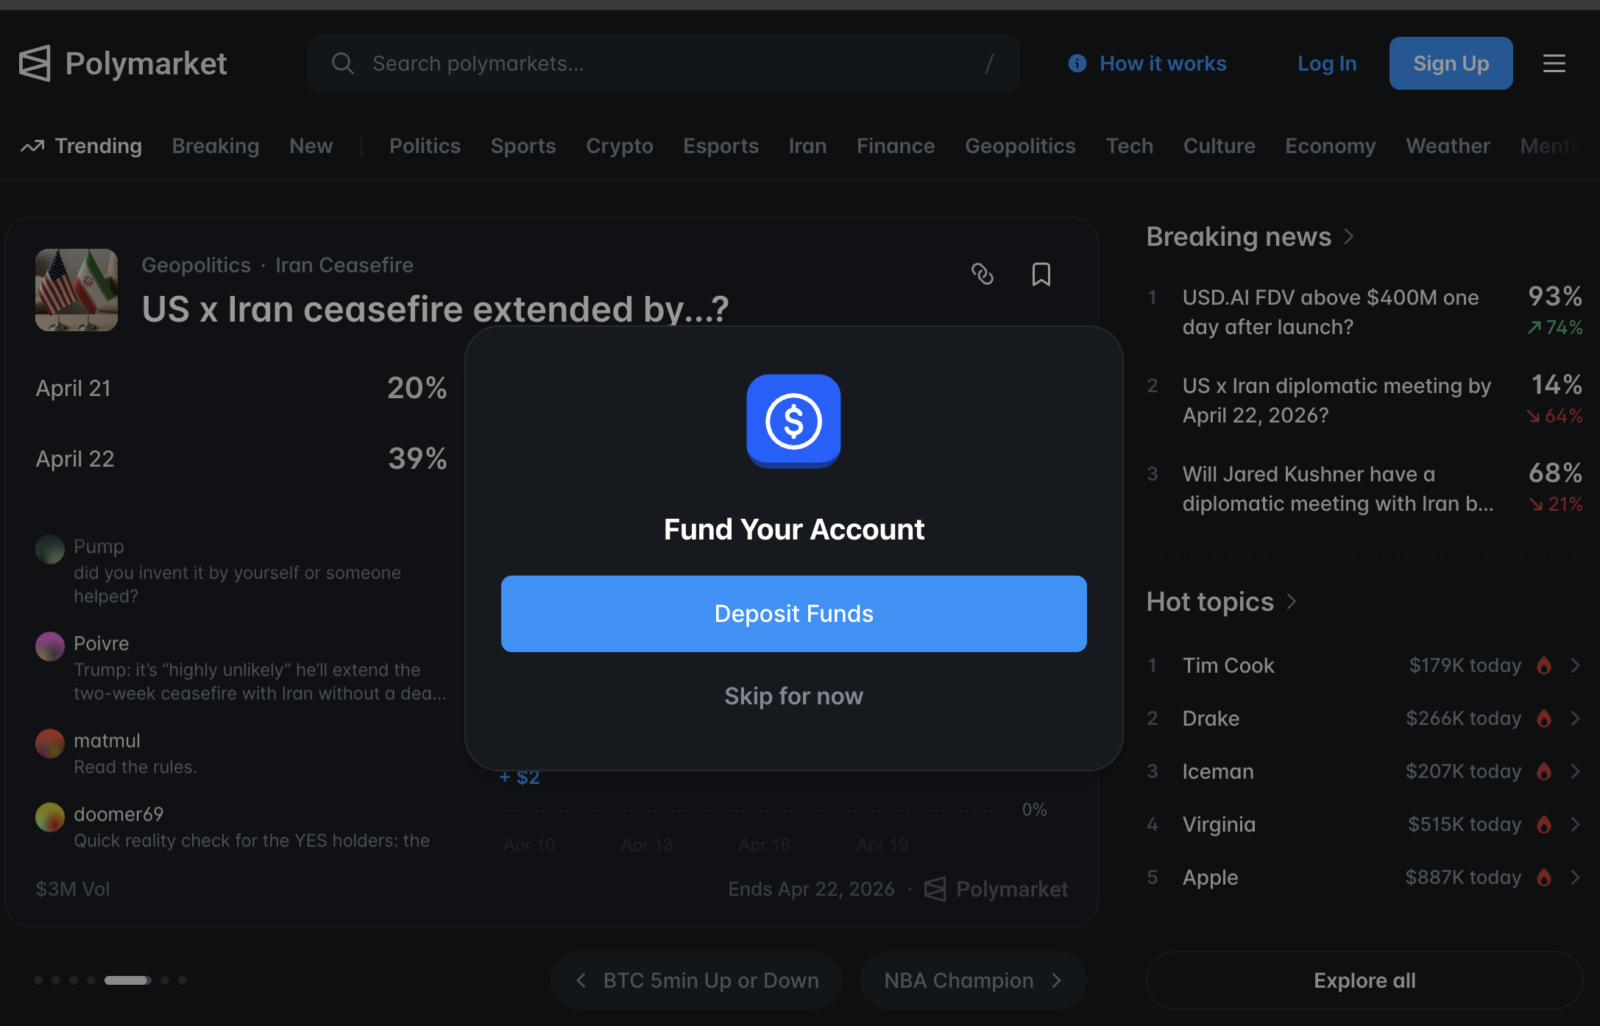This screenshot has width=1600, height=1026.
Task: Open the hamburger menu
Action: tap(1554, 64)
